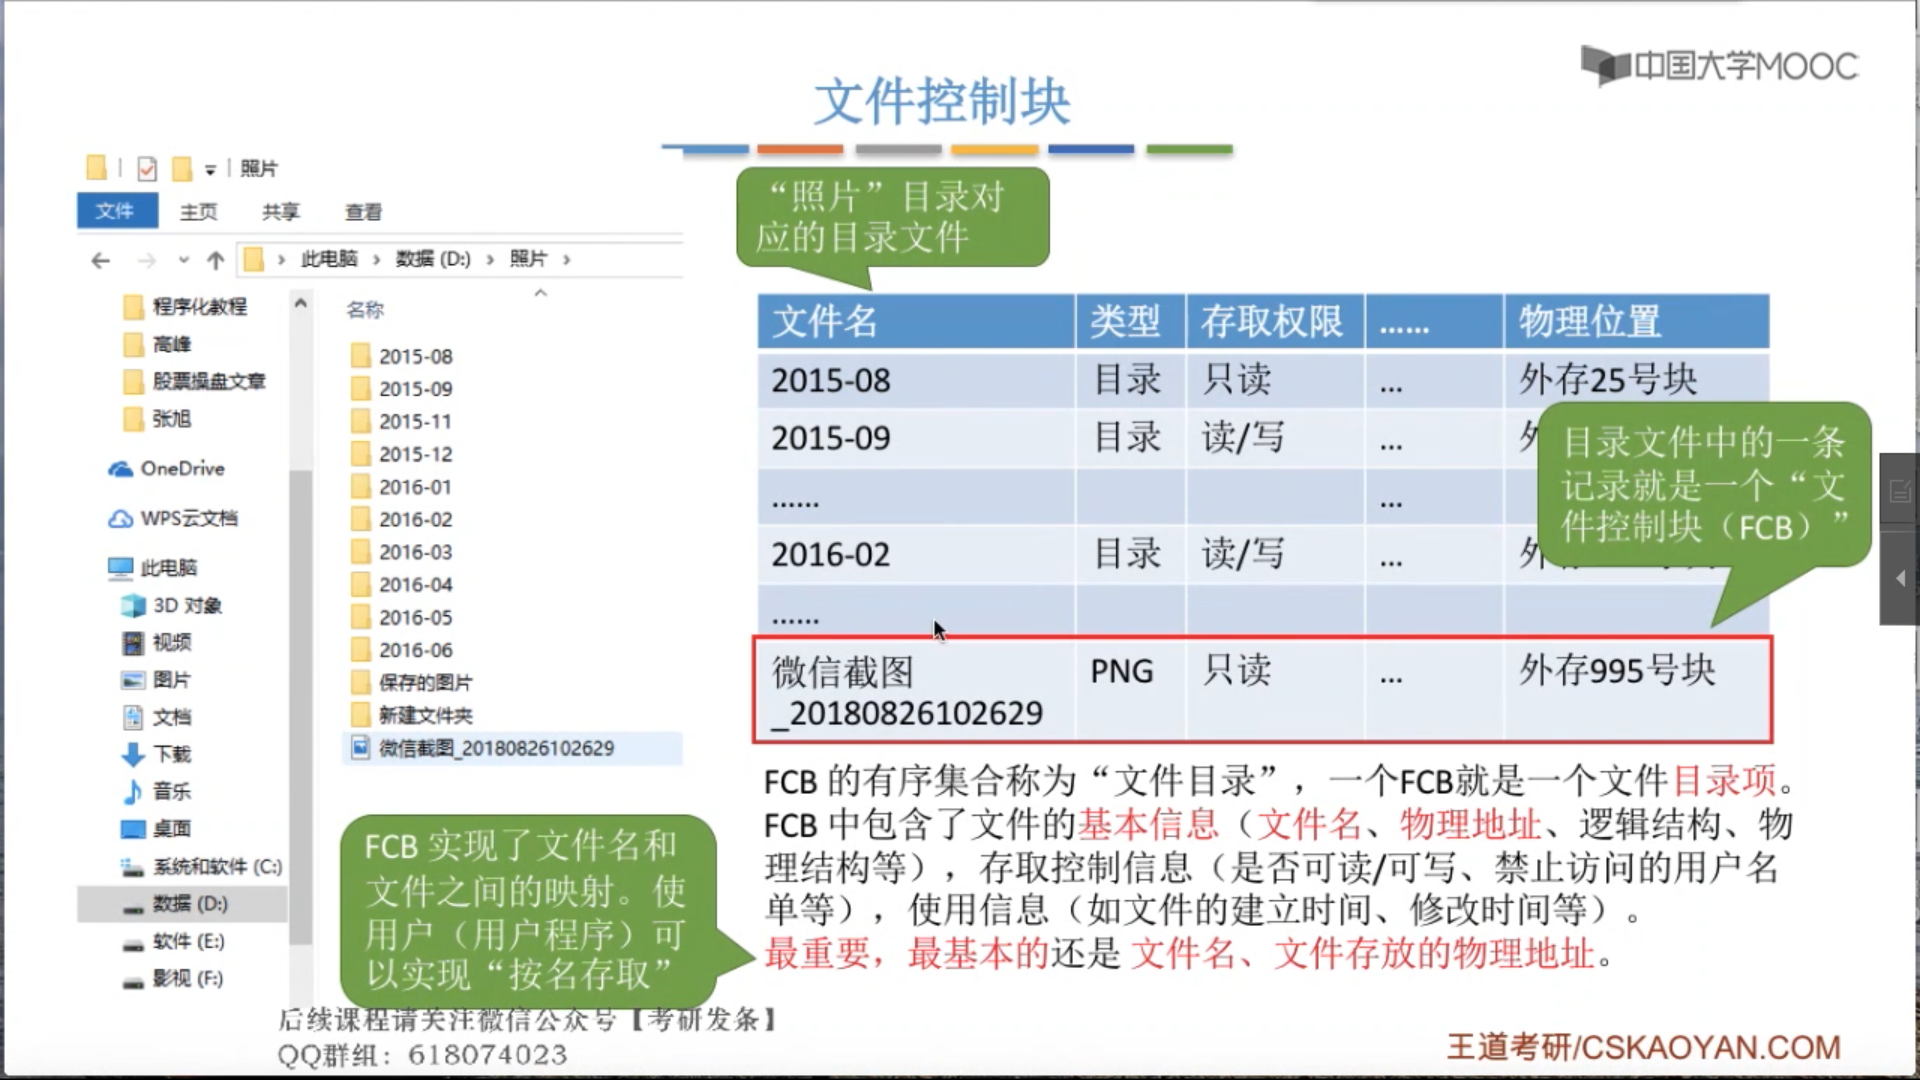Click the sort arrow above the file list
The height and width of the screenshot is (1080, 1920).
540,293
